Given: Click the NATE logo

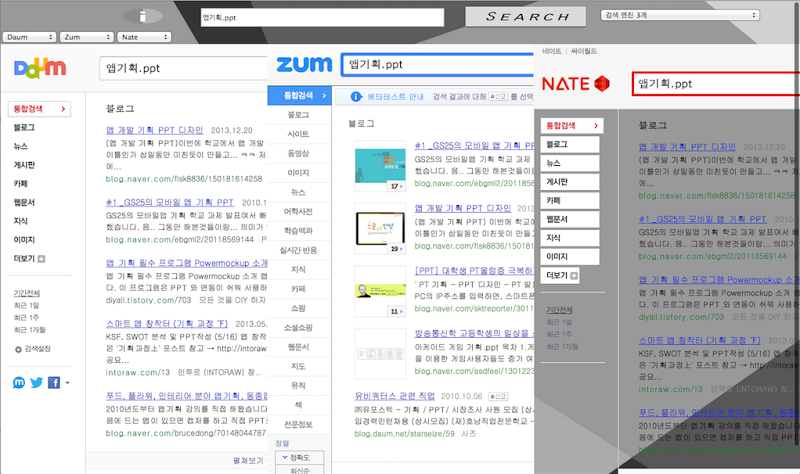Looking at the screenshot, I should pos(576,84).
